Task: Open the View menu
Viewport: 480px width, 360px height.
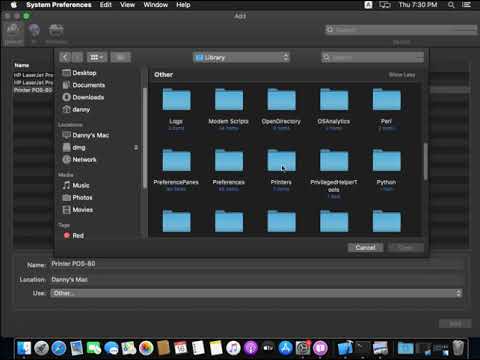Action: click(x=127, y=5)
